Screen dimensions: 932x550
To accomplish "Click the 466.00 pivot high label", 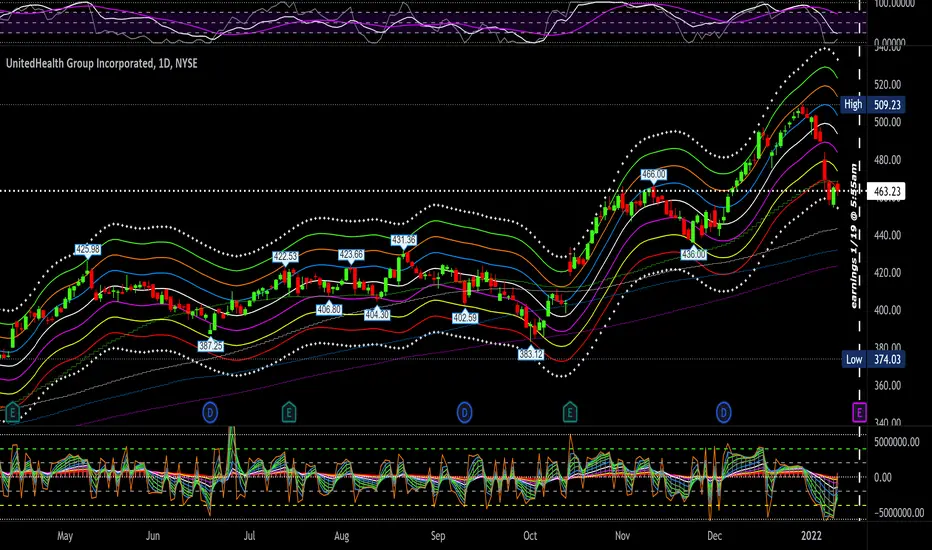I will pos(653,174).
